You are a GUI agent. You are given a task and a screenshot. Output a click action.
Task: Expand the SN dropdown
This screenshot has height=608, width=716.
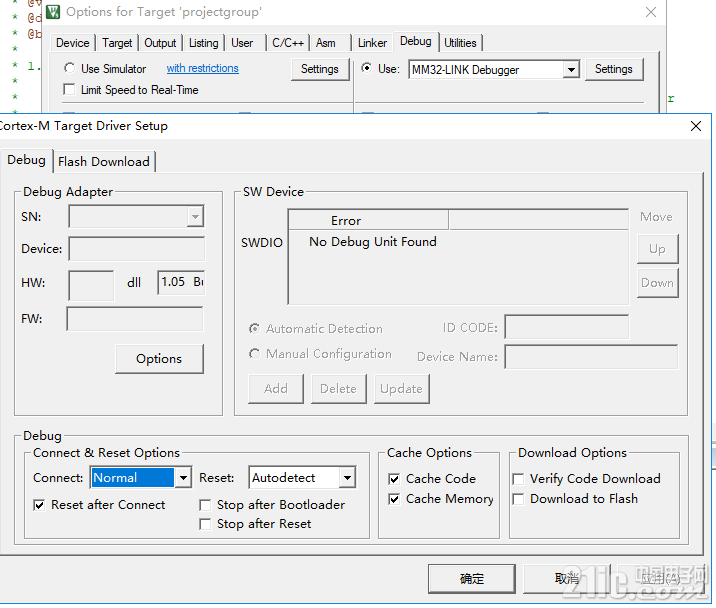195,217
